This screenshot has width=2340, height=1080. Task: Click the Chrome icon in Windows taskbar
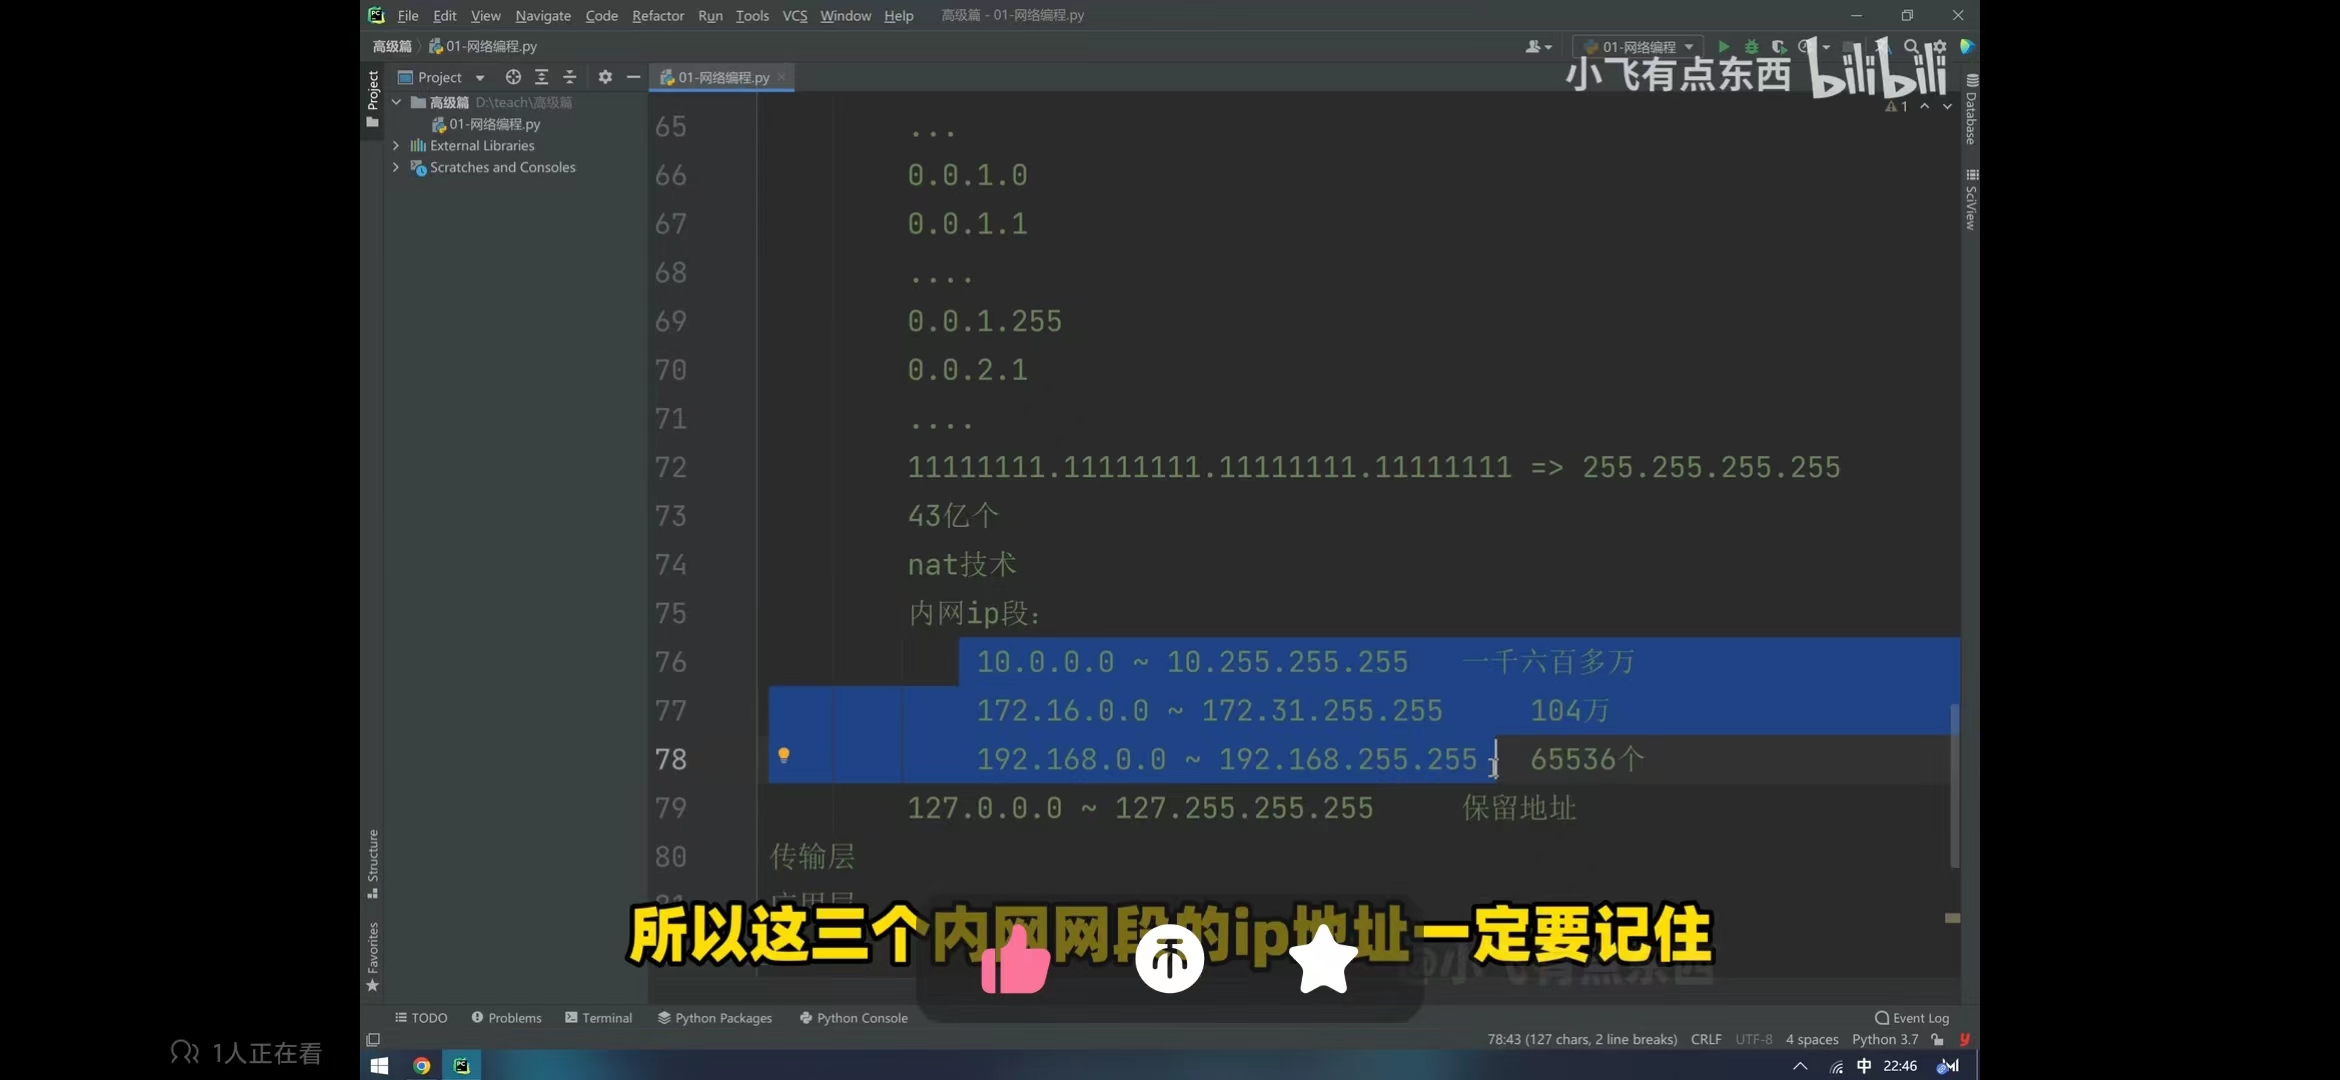(422, 1066)
